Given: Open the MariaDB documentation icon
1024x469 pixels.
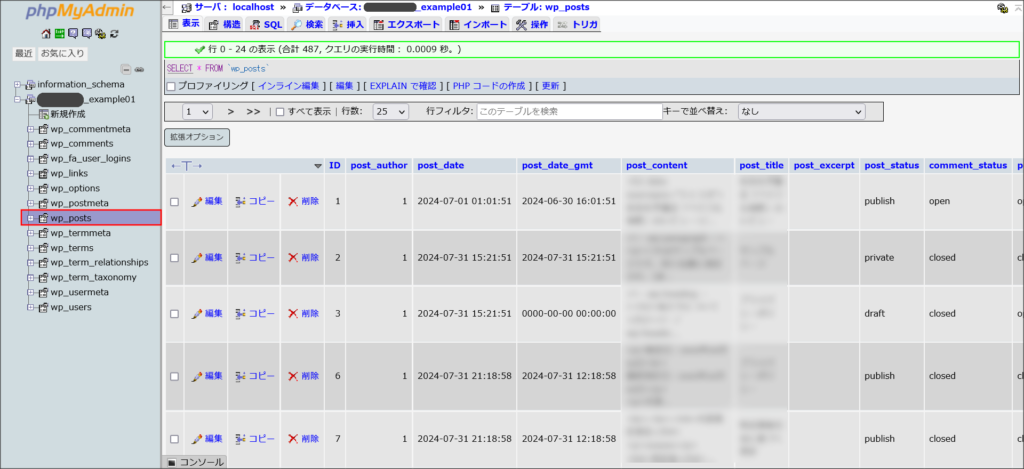Looking at the screenshot, I should coord(87,34).
